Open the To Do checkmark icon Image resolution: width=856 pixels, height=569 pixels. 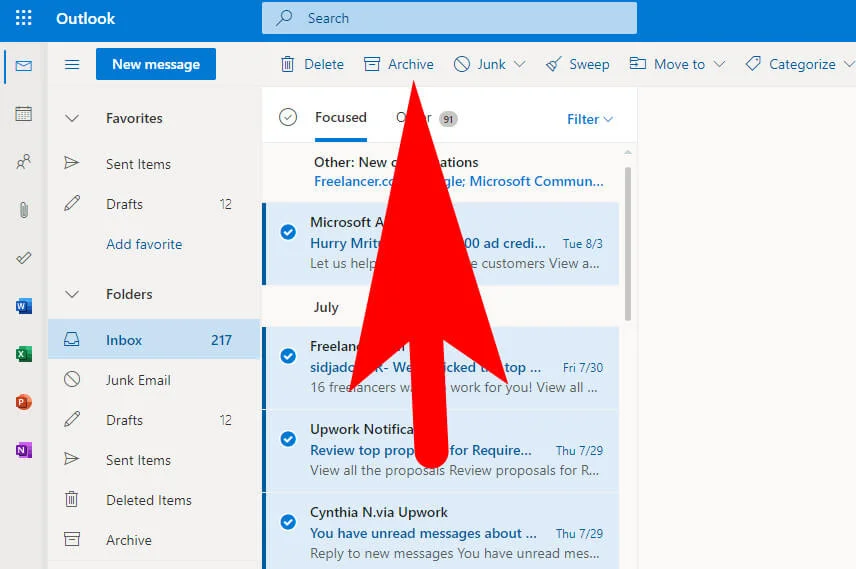tap(23, 258)
